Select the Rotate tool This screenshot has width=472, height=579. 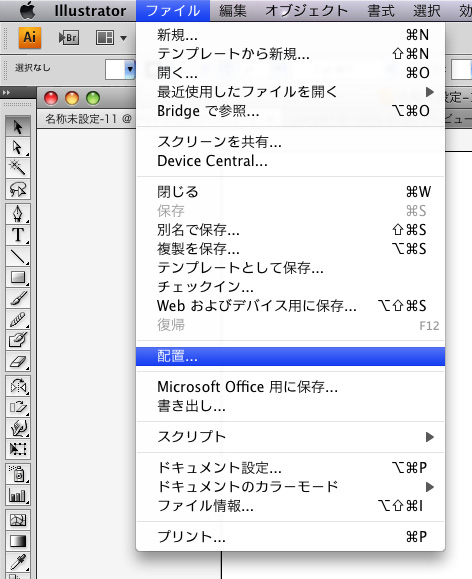[18, 386]
